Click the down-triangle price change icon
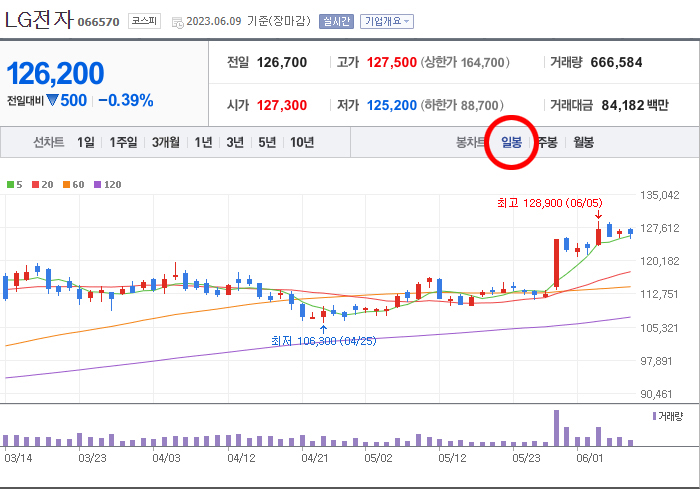The height and width of the screenshot is (489, 700). point(52,100)
